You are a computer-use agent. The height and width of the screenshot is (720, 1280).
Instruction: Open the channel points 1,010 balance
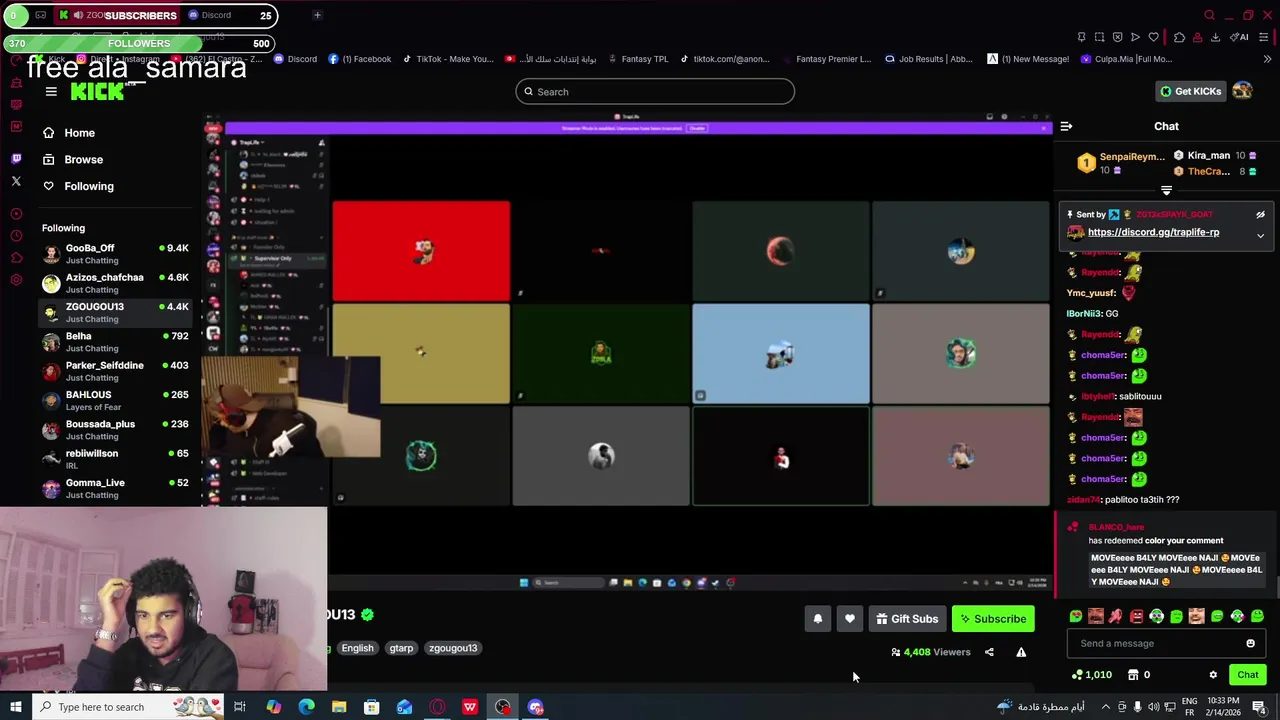1091,675
